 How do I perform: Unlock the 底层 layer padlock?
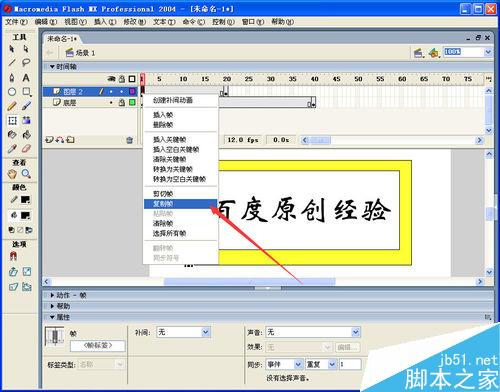point(122,103)
